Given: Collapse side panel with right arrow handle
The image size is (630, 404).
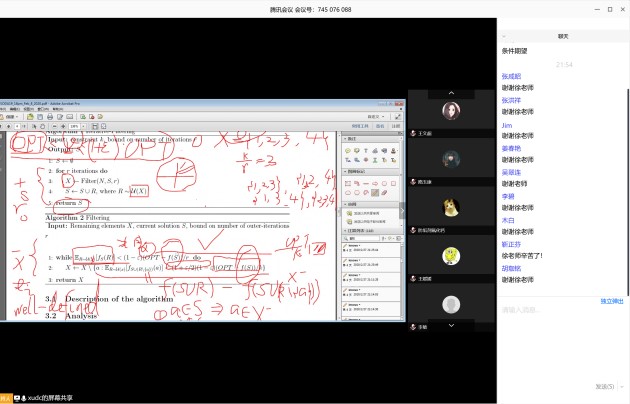Looking at the screenshot, I should [402, 210].
